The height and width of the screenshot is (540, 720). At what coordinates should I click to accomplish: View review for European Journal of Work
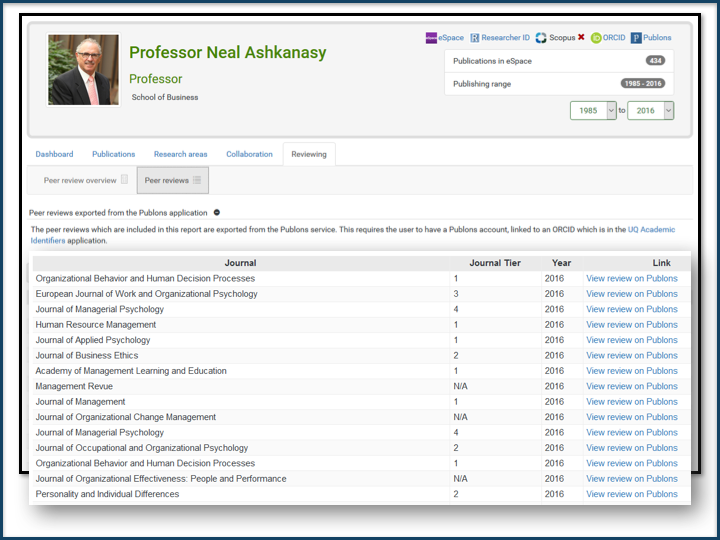[x=632, y=294]
